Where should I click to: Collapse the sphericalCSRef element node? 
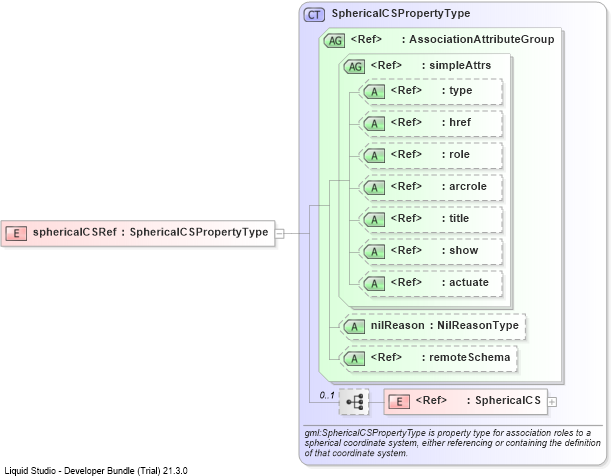tap(280, 234)
